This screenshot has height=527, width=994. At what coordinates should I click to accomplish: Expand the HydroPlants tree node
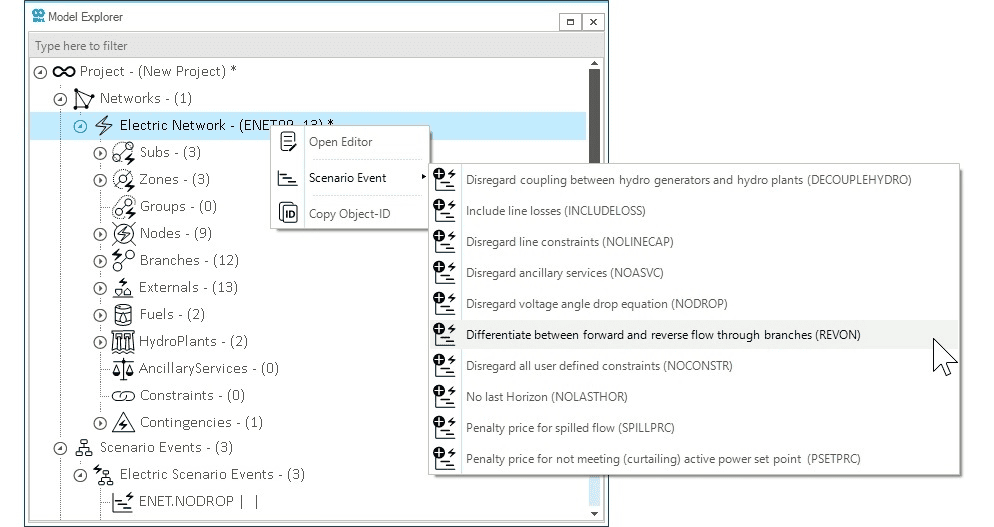pyautogui.click(x=100, y=342)
